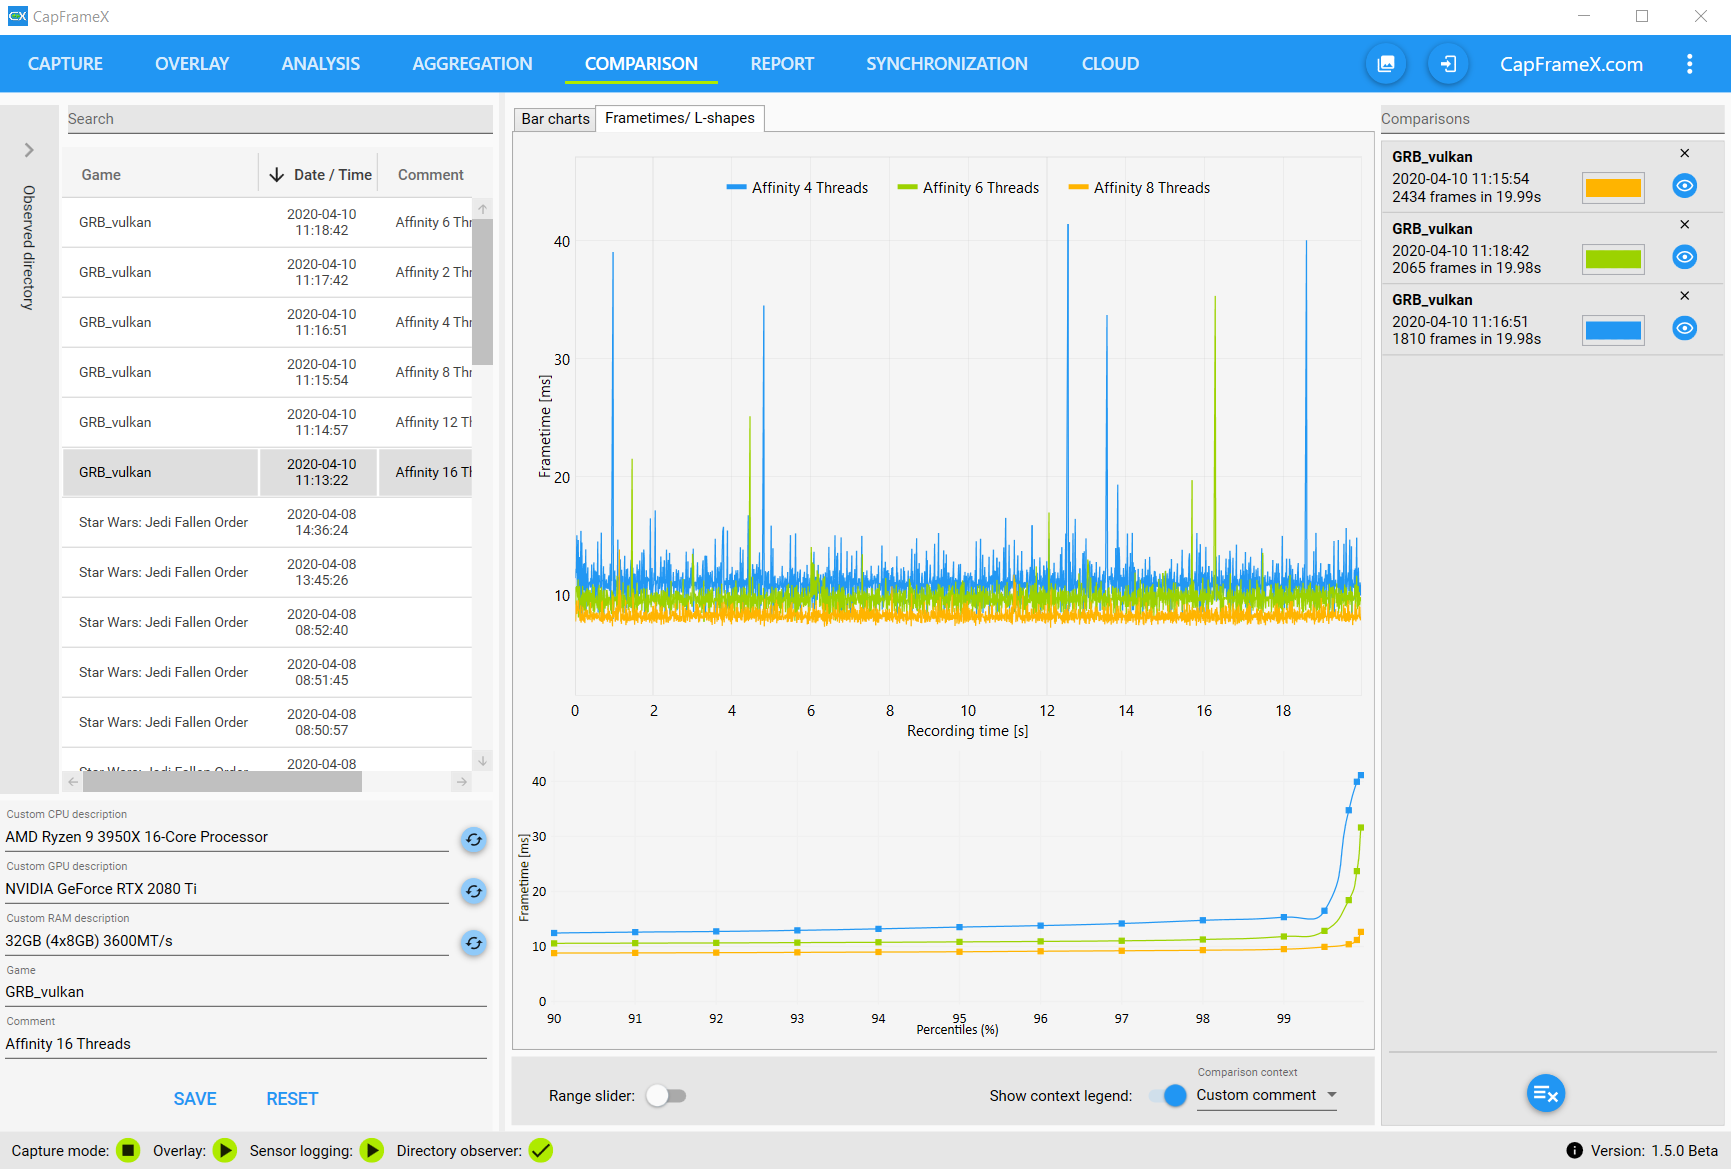The image size is (1731, 1169).
Task: Hide the blue Affinity 4 Threads record
Action: click(1685, 328)
